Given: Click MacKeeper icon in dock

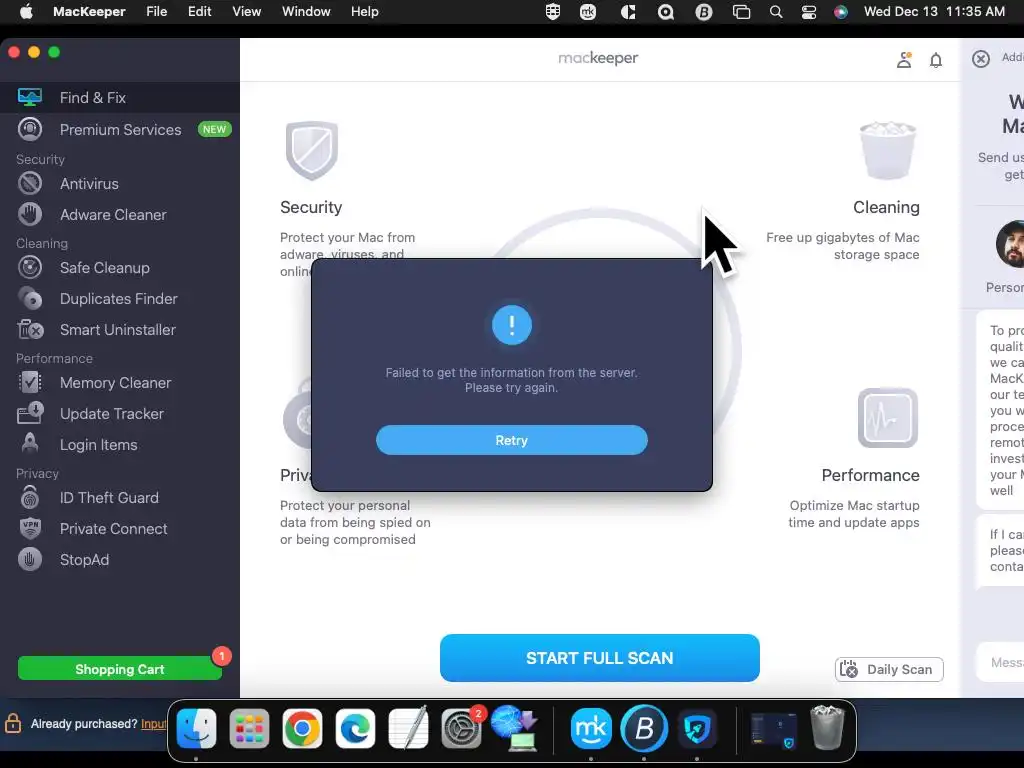Looking at the screenshot, I should 591,728.
